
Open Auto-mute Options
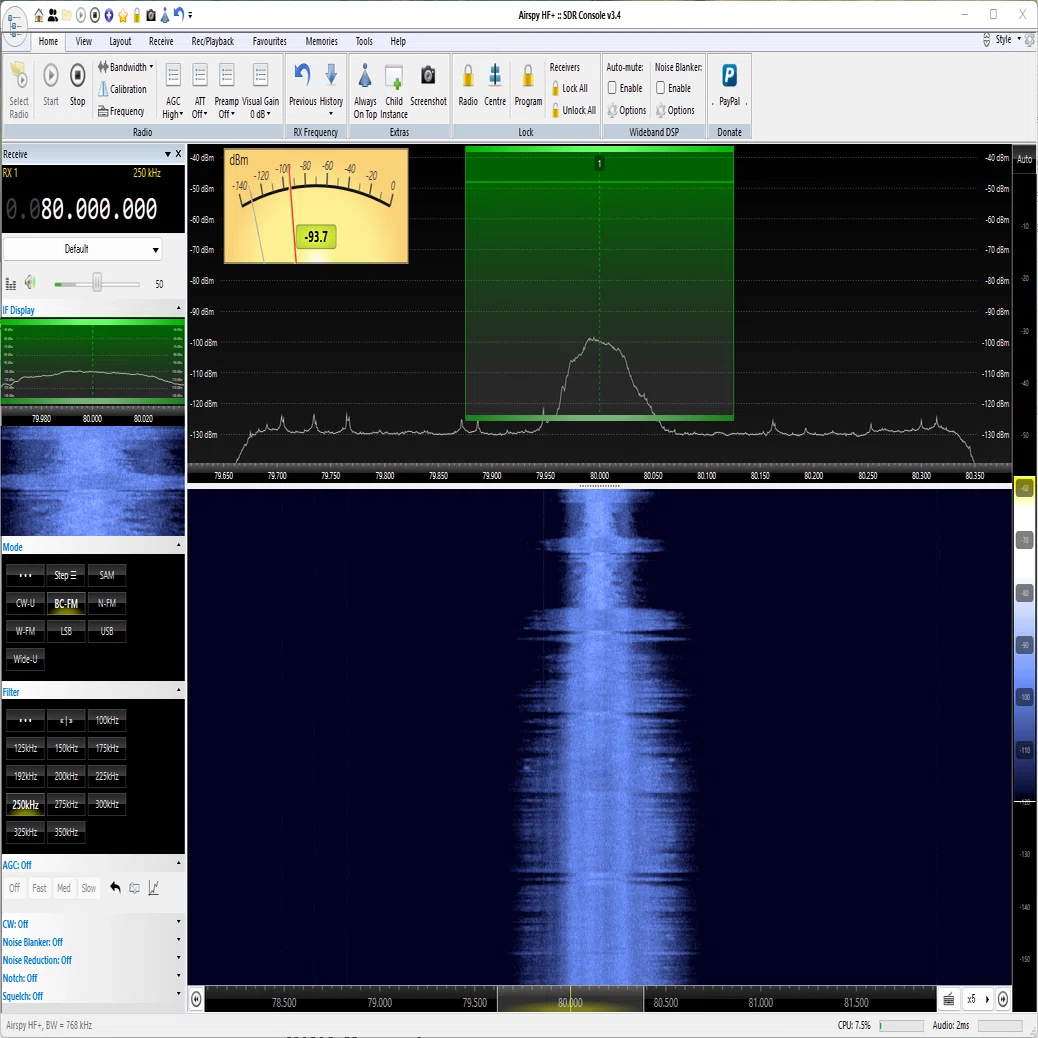coord(626,111)
